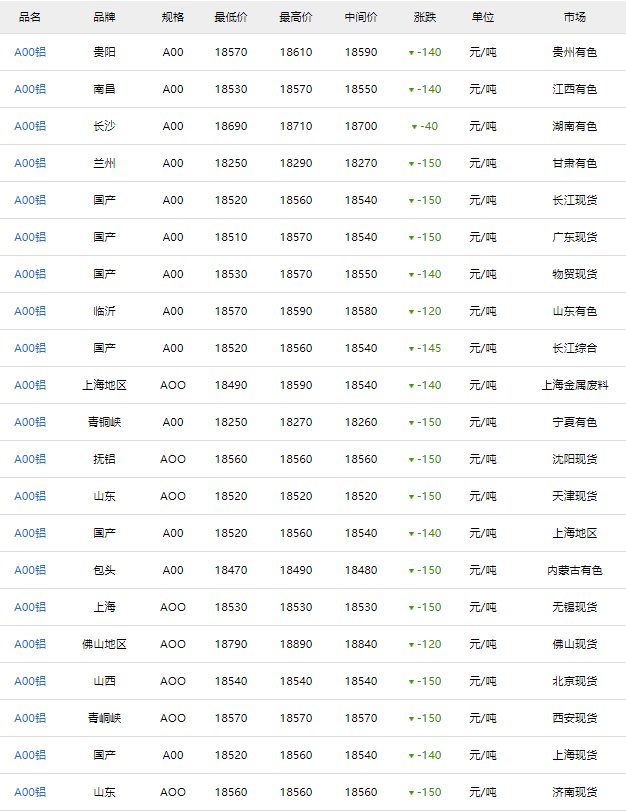The image size is (626, 811).
Task: Select the 佛山地区 brand cell
Action: 104,644
